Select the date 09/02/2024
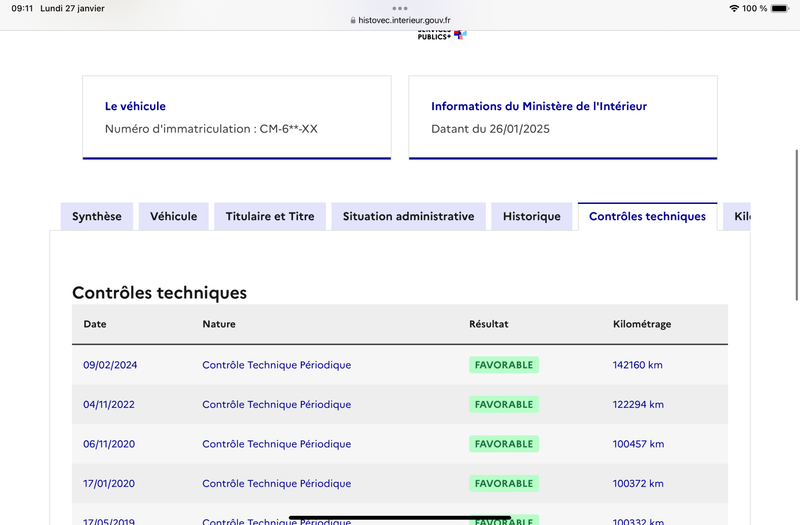 (110, 365)
